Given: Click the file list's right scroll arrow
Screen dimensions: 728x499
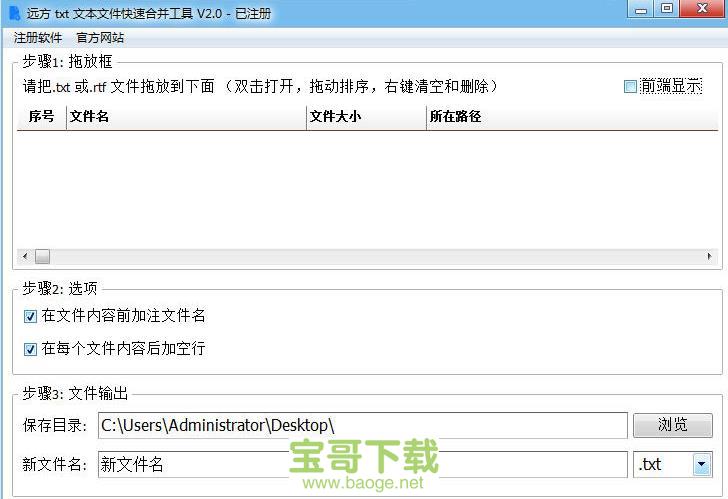Looking at the screenshot, I should click(711, 257).
